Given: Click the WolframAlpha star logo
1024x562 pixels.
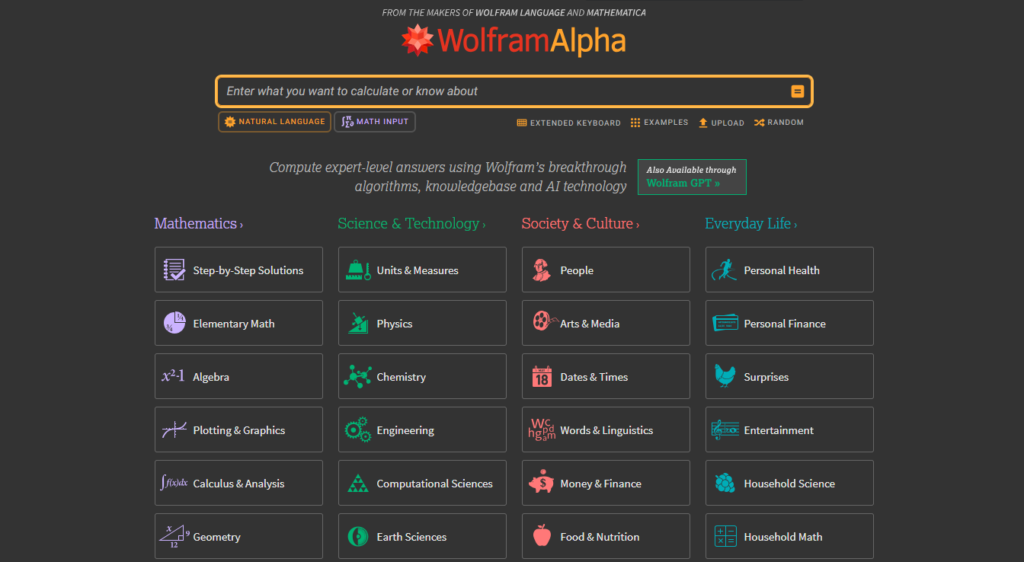Looking at the screenshot, I should [417, 40].
